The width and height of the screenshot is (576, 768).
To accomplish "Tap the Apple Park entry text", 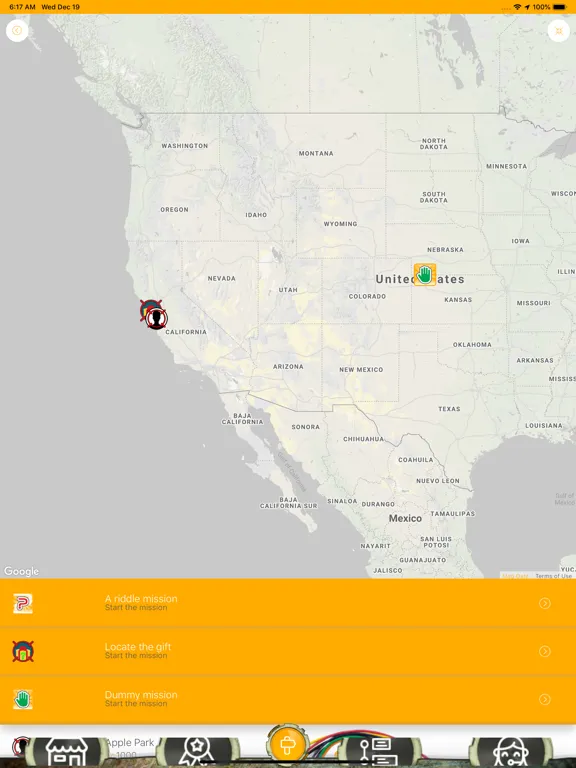I will tap(129, 743).
